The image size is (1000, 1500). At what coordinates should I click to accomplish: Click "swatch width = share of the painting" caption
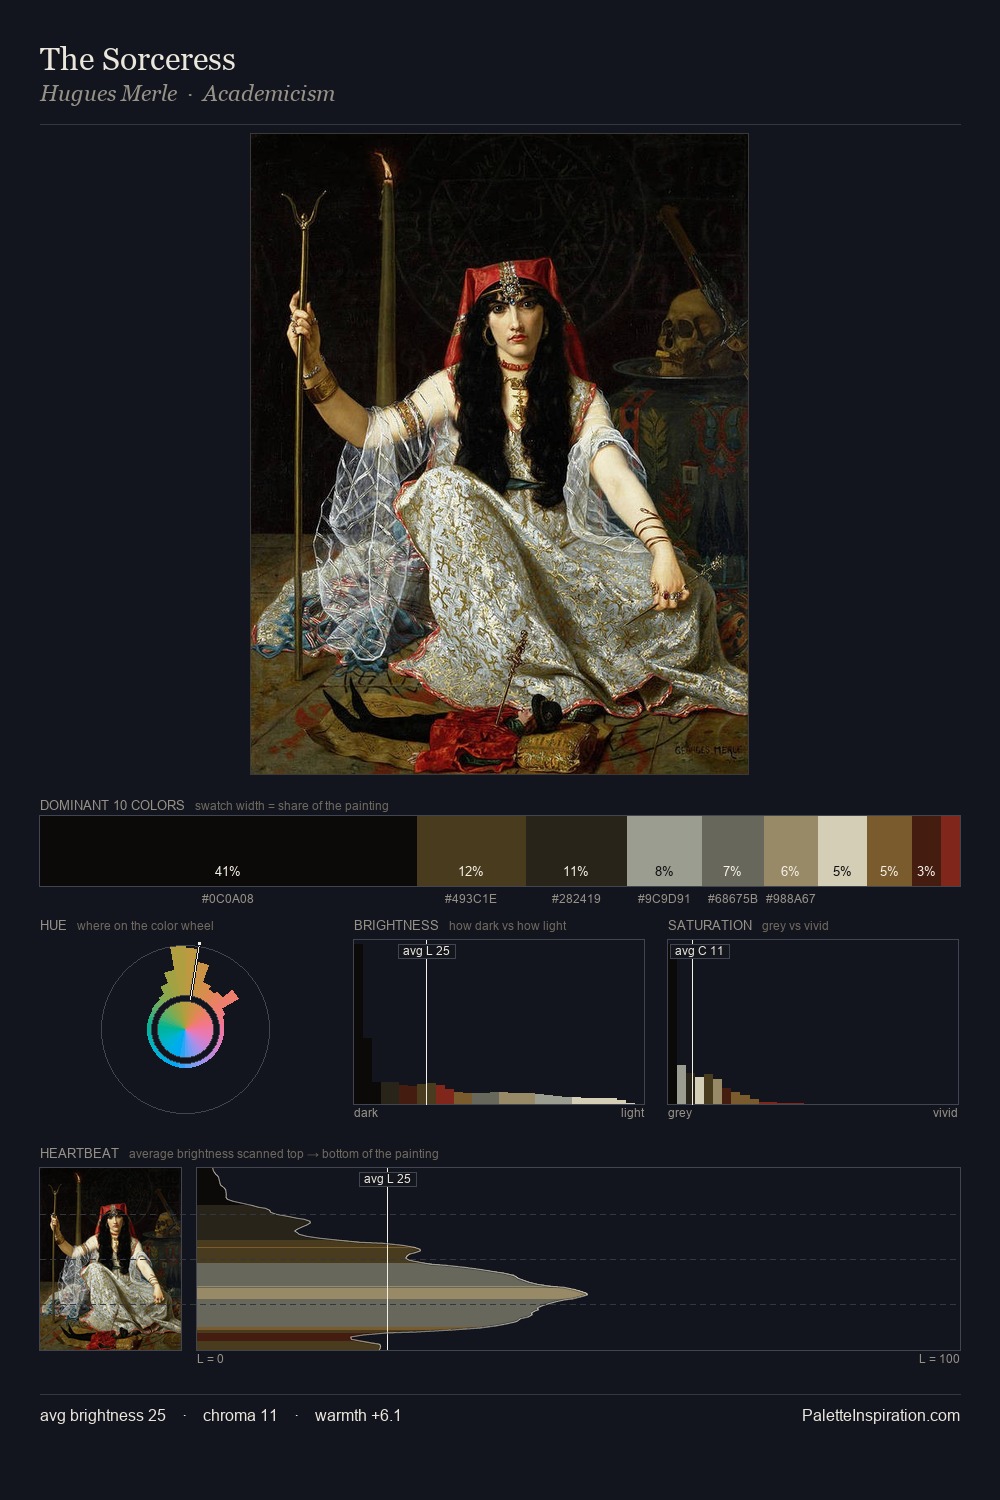291,805
